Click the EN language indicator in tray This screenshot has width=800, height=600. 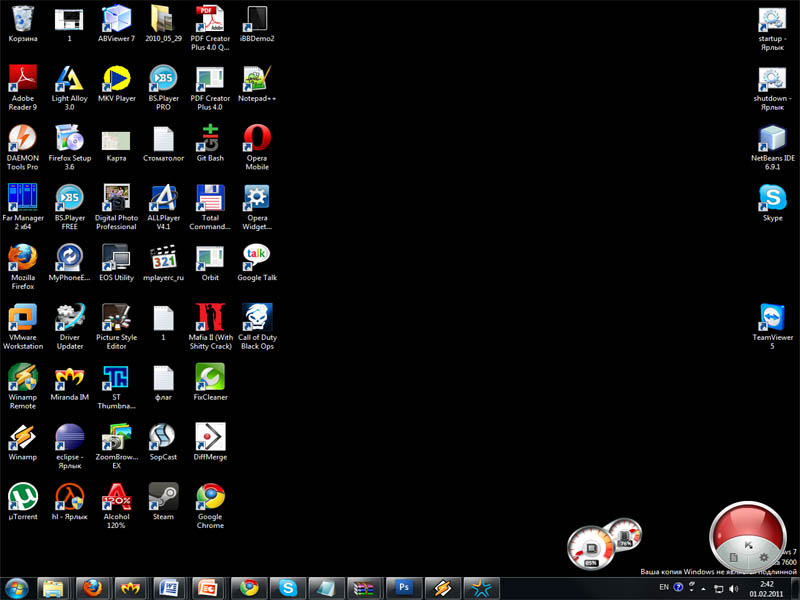(664, 587)
